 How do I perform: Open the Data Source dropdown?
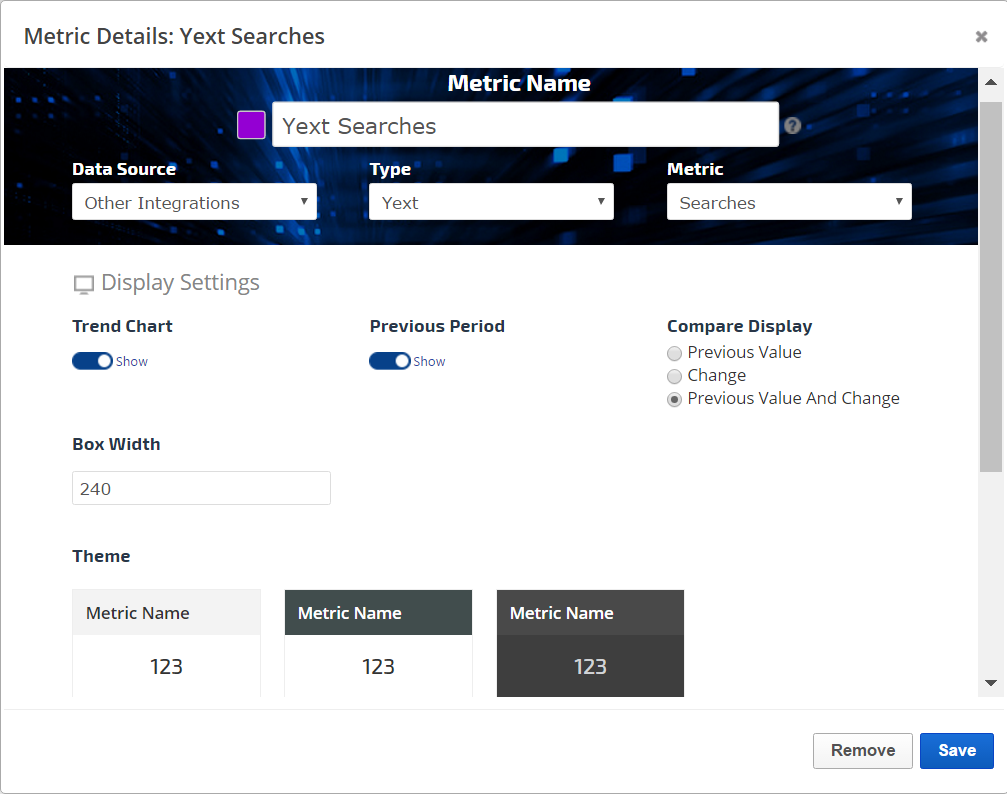pos(194,202)
